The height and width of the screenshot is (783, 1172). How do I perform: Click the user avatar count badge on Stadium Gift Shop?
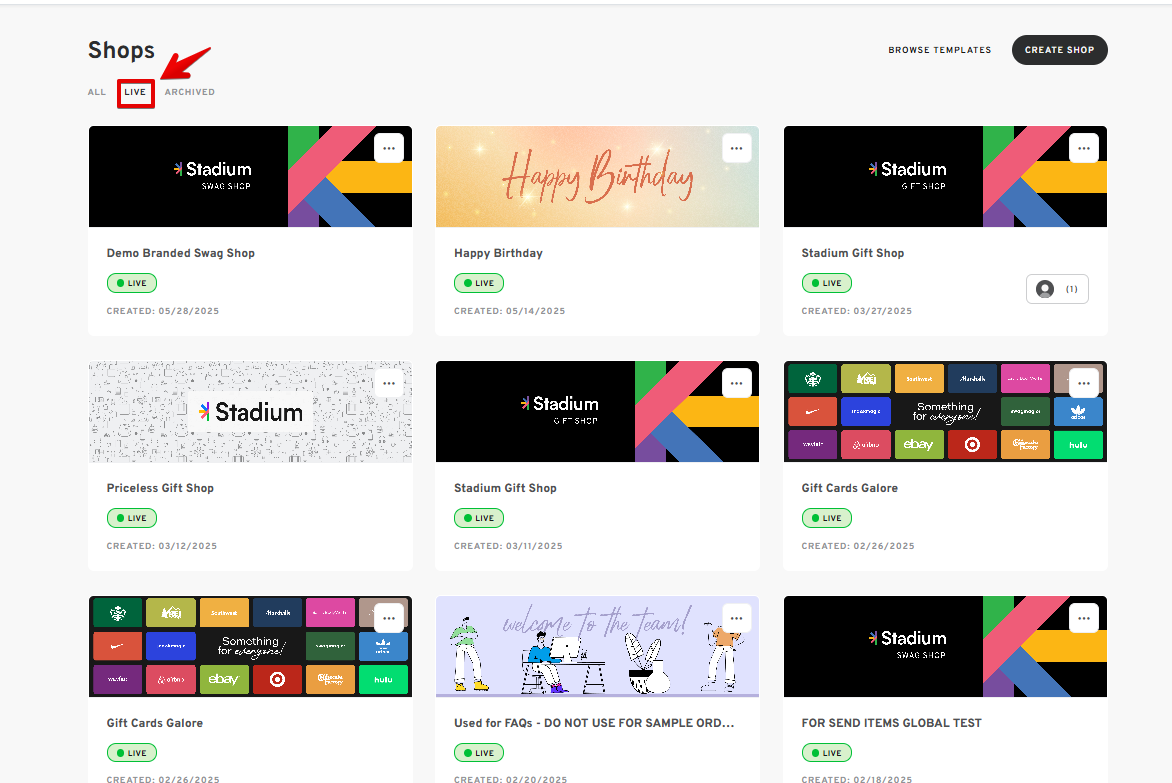coord(1057,289)
